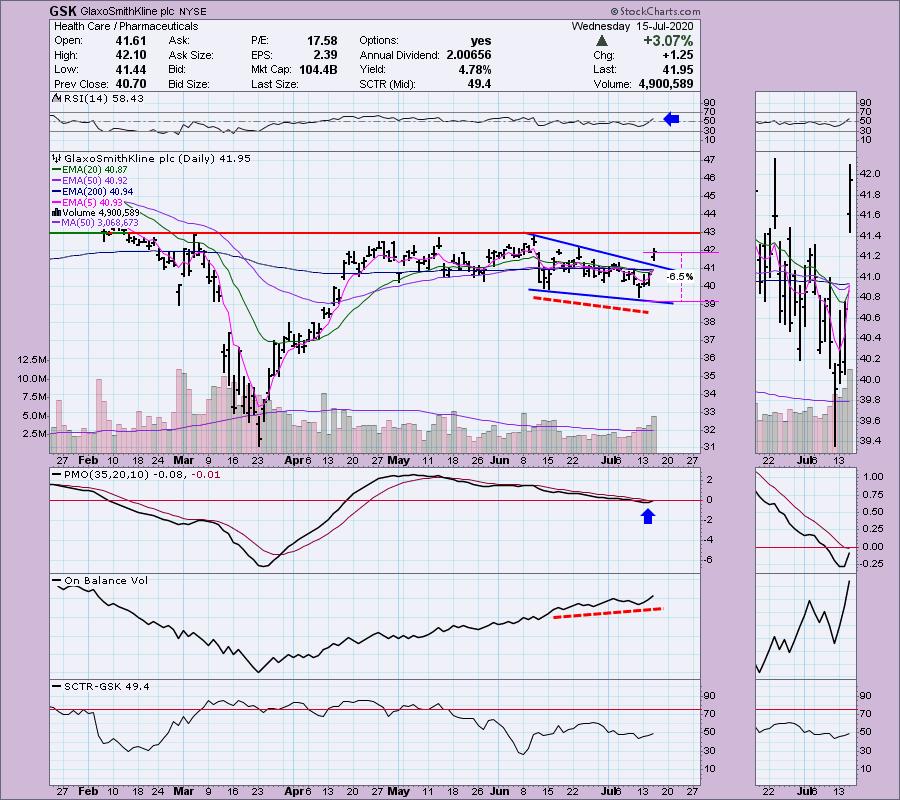Screen dimensions: 900x800
Task: Click the 12.5M volume axis label
Action: (32, 360)
